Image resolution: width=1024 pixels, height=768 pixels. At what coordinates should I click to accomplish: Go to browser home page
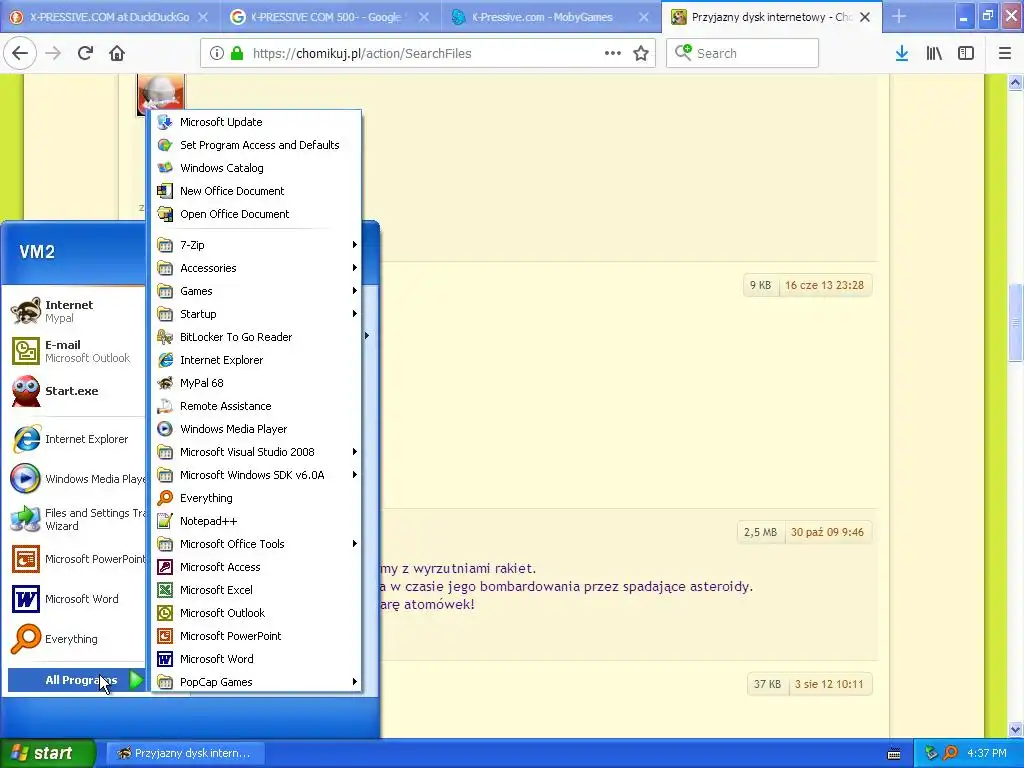pos(117,53)
